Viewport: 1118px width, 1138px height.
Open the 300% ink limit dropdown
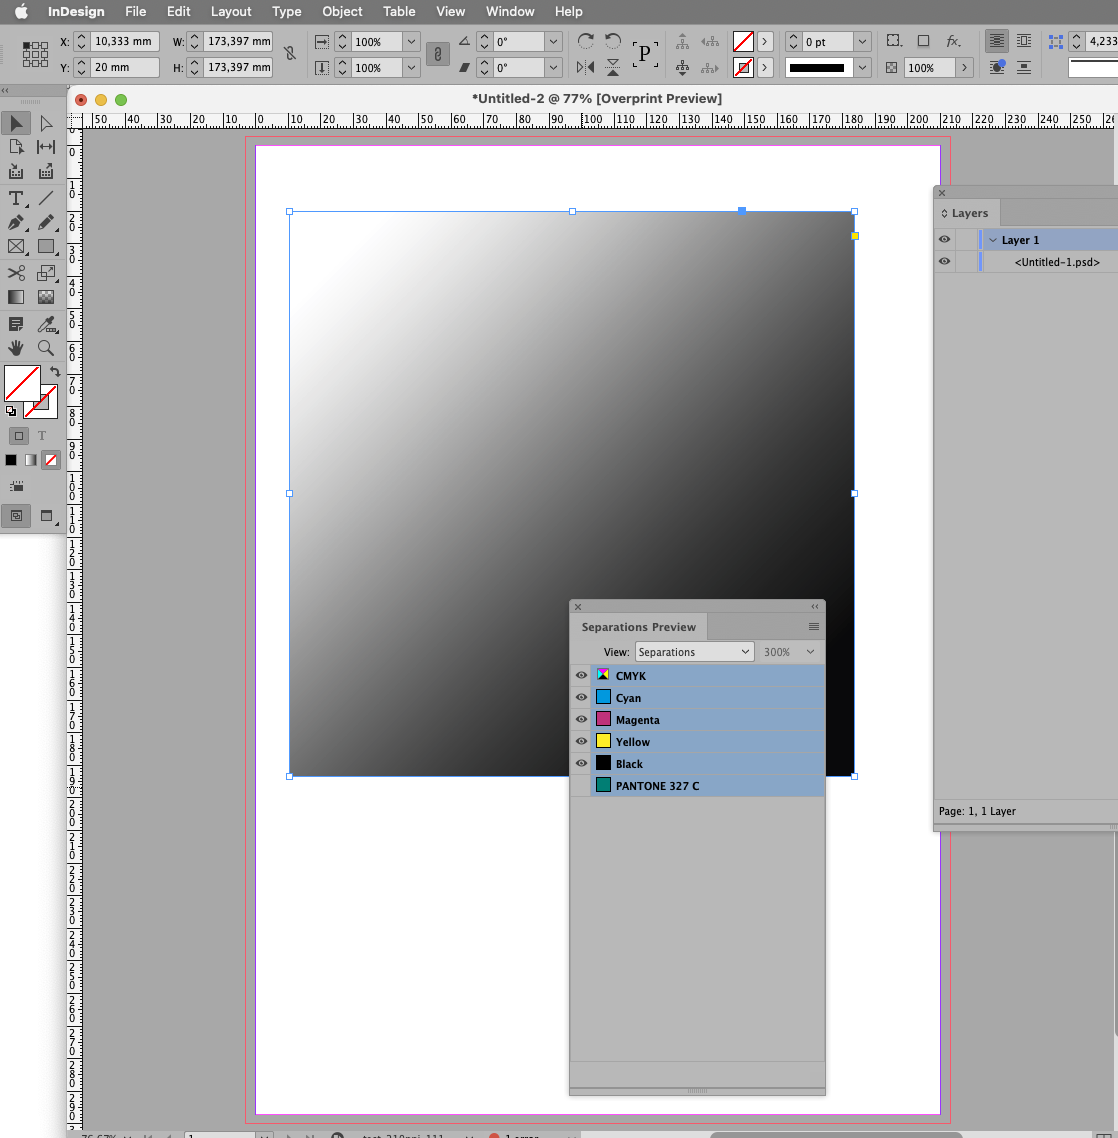(789, 651)
